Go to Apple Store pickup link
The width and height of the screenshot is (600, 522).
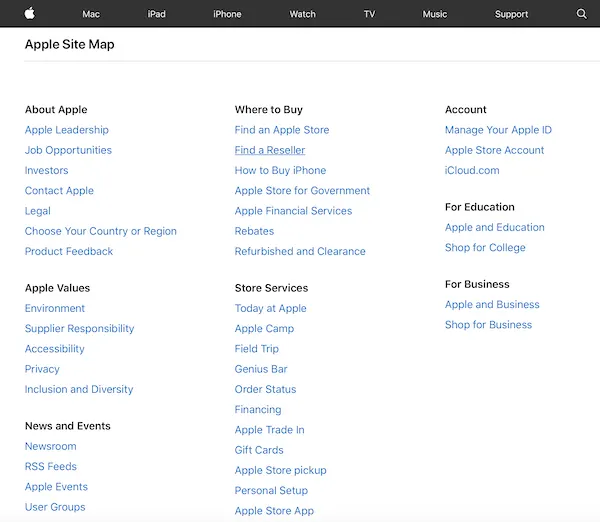[x=280, y=470]
